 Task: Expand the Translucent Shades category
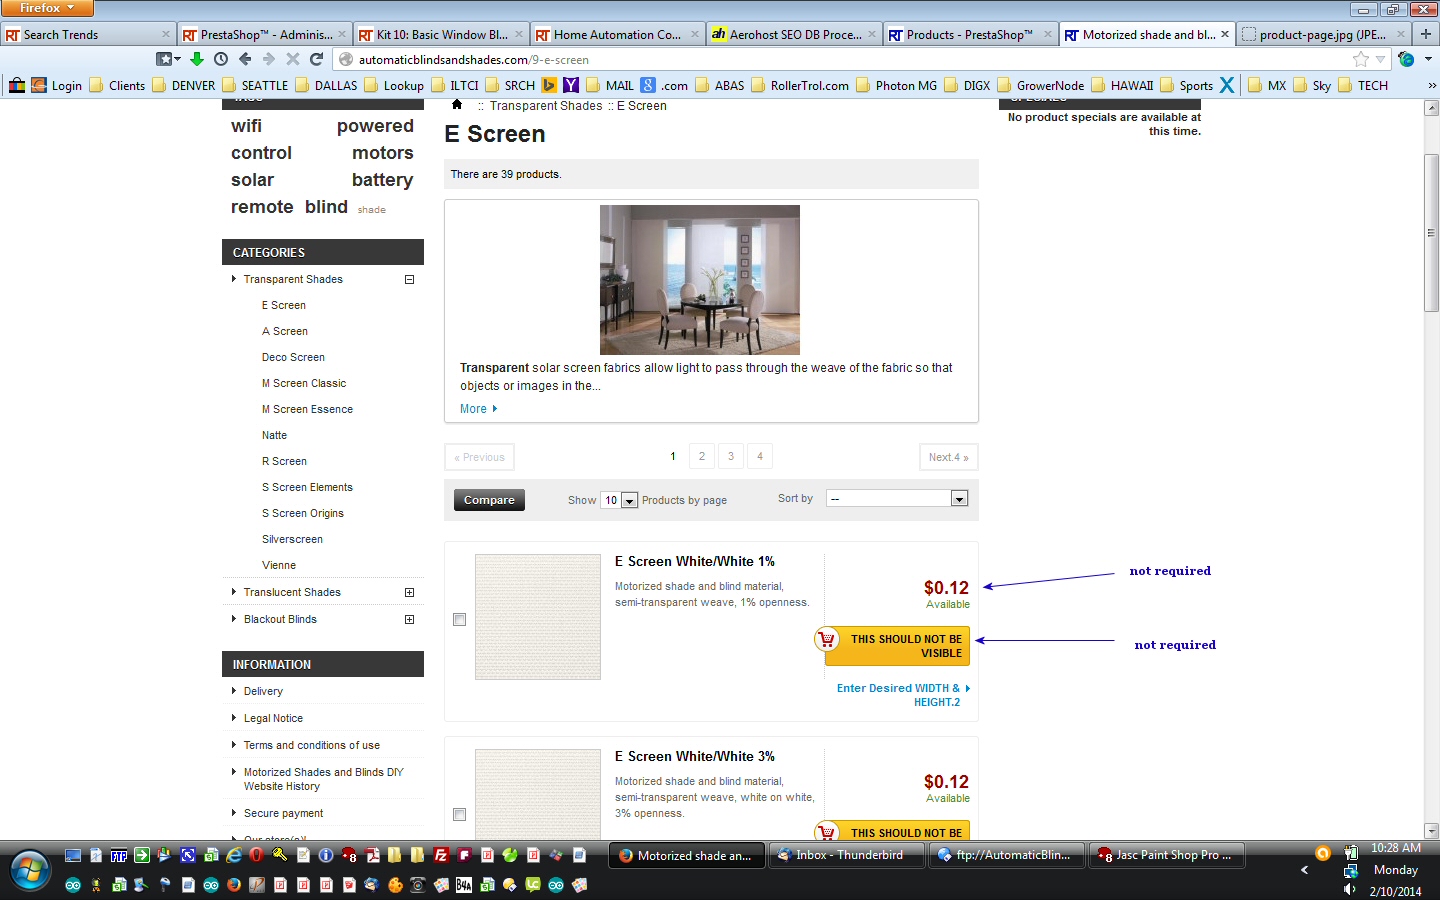pos(409,593)
